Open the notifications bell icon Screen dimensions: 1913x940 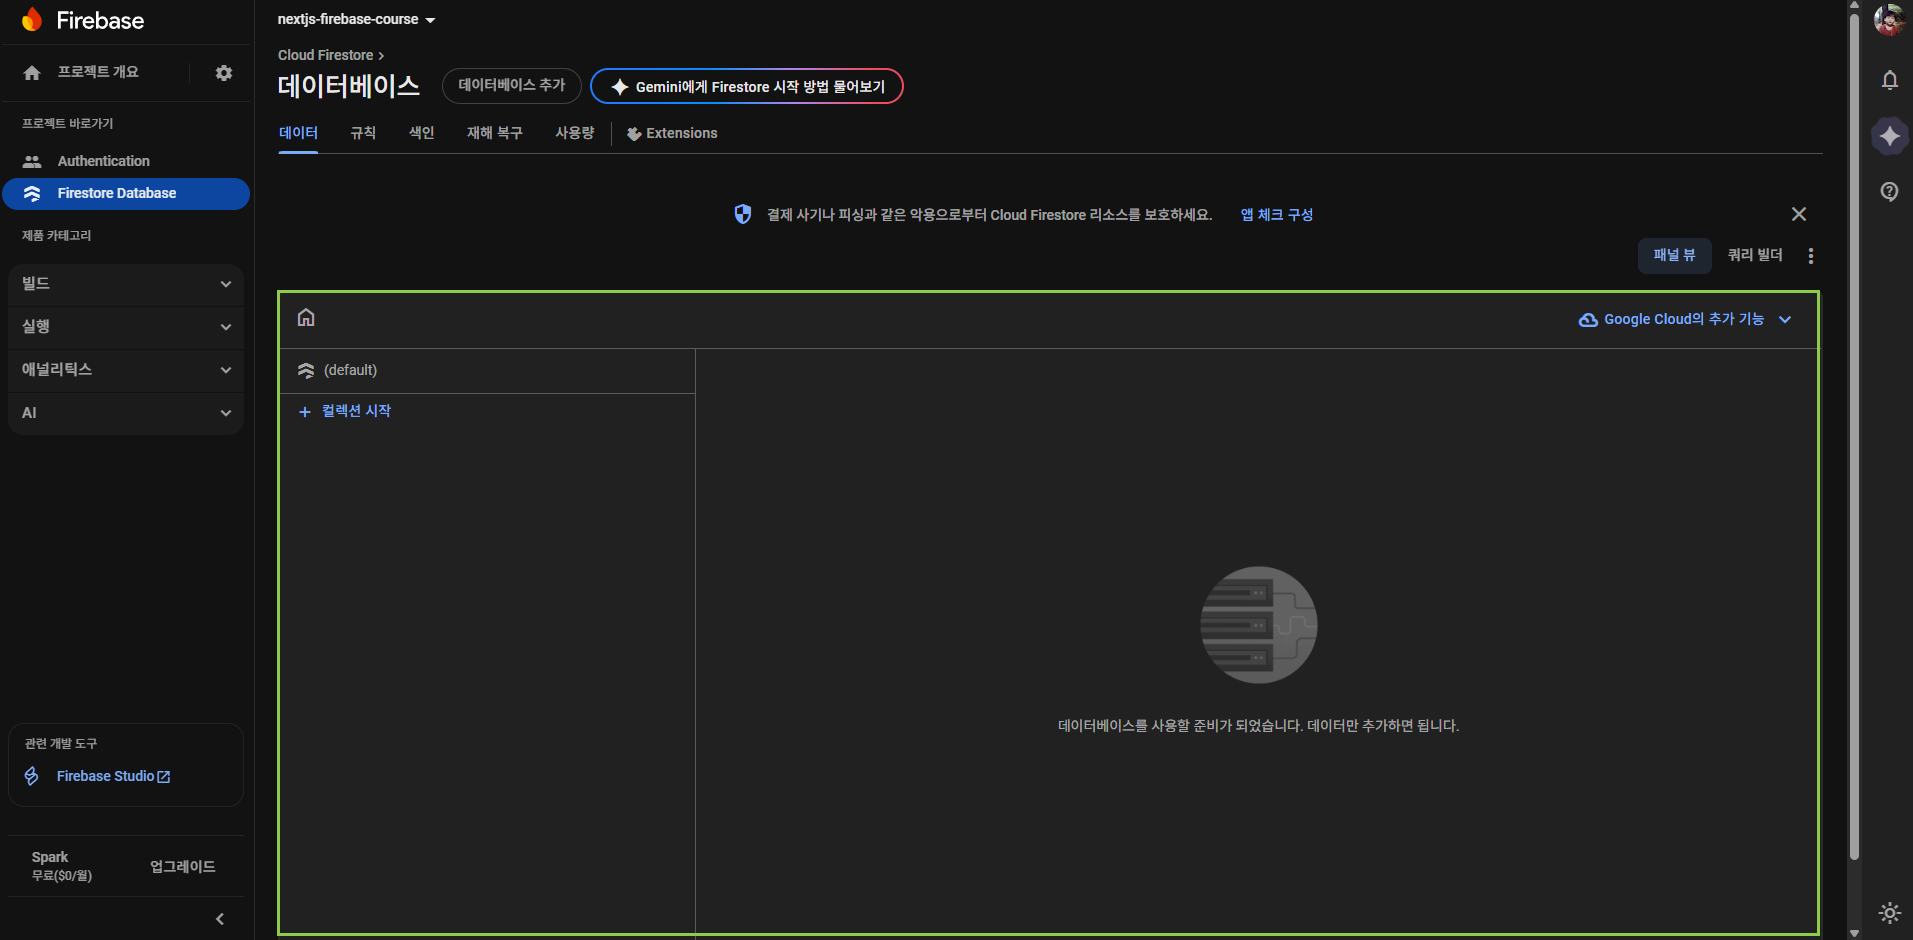coord(1889,80)
